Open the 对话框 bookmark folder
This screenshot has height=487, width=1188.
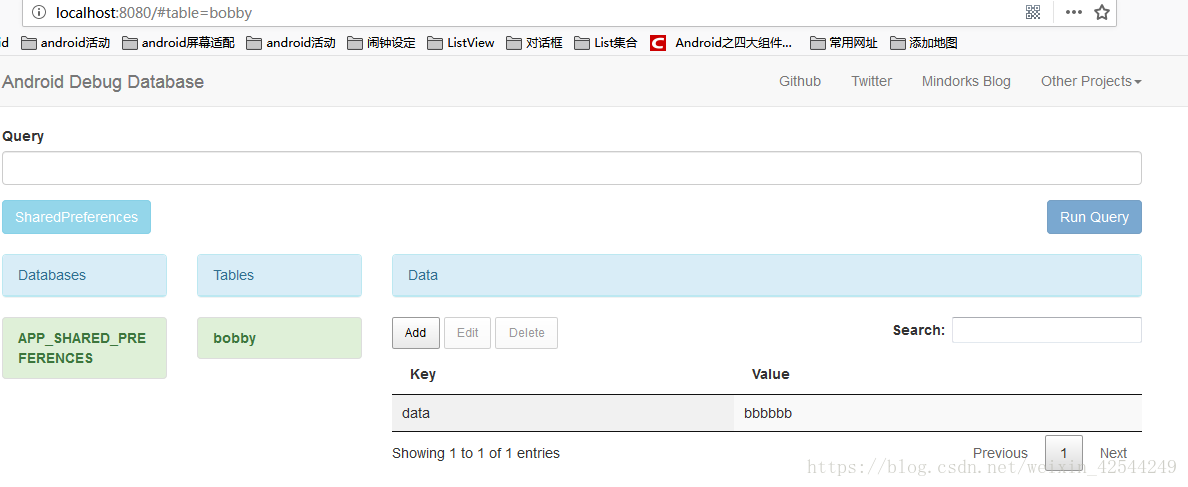point(534,43)
